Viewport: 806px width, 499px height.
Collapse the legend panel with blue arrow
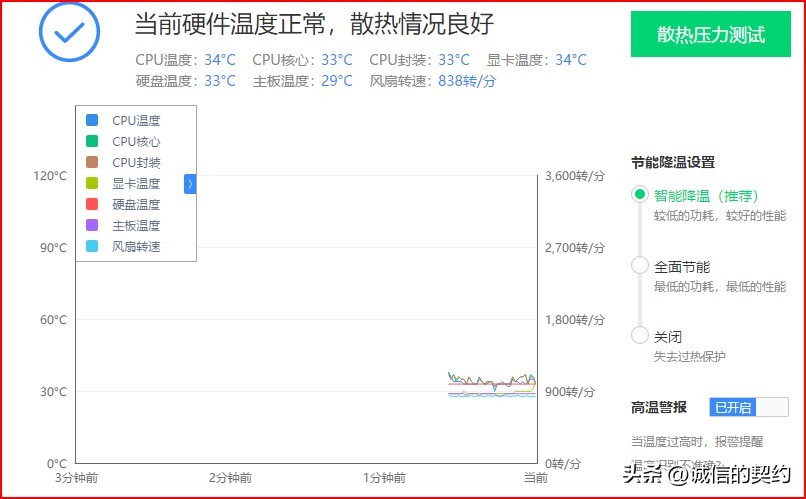pos(190,183)
